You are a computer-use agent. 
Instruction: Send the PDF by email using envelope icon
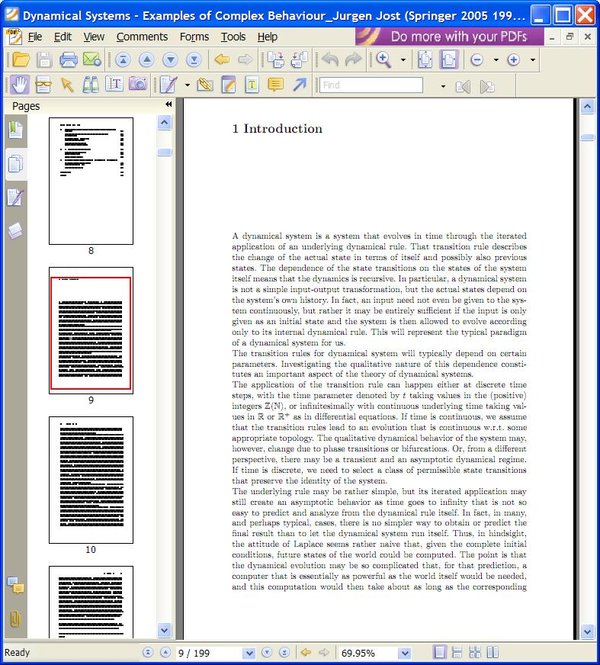pyautogui.click(x=92, y=60)
